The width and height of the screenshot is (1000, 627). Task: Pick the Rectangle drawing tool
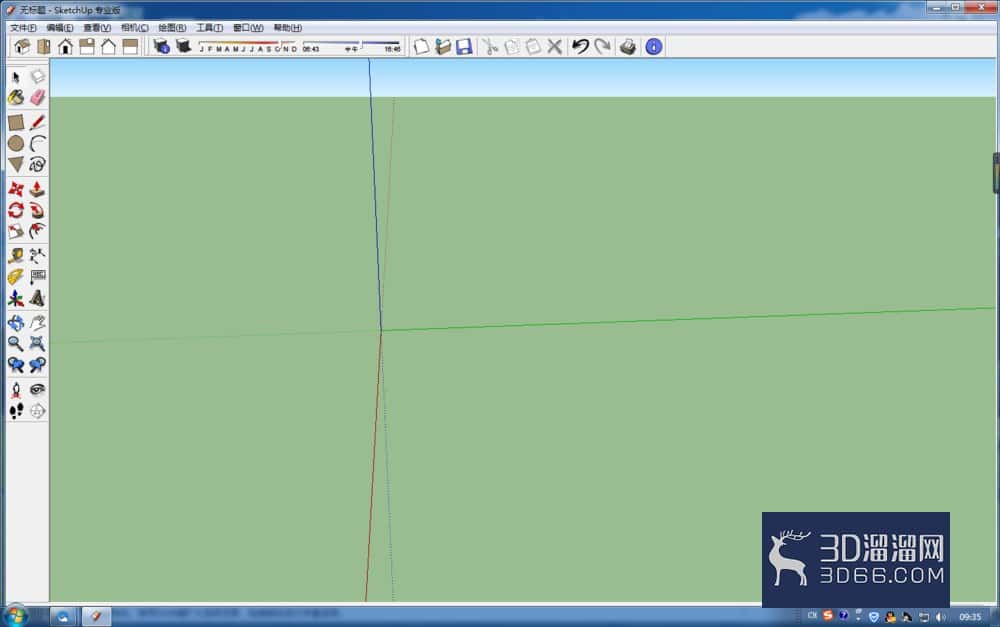[x=16, y=122]
